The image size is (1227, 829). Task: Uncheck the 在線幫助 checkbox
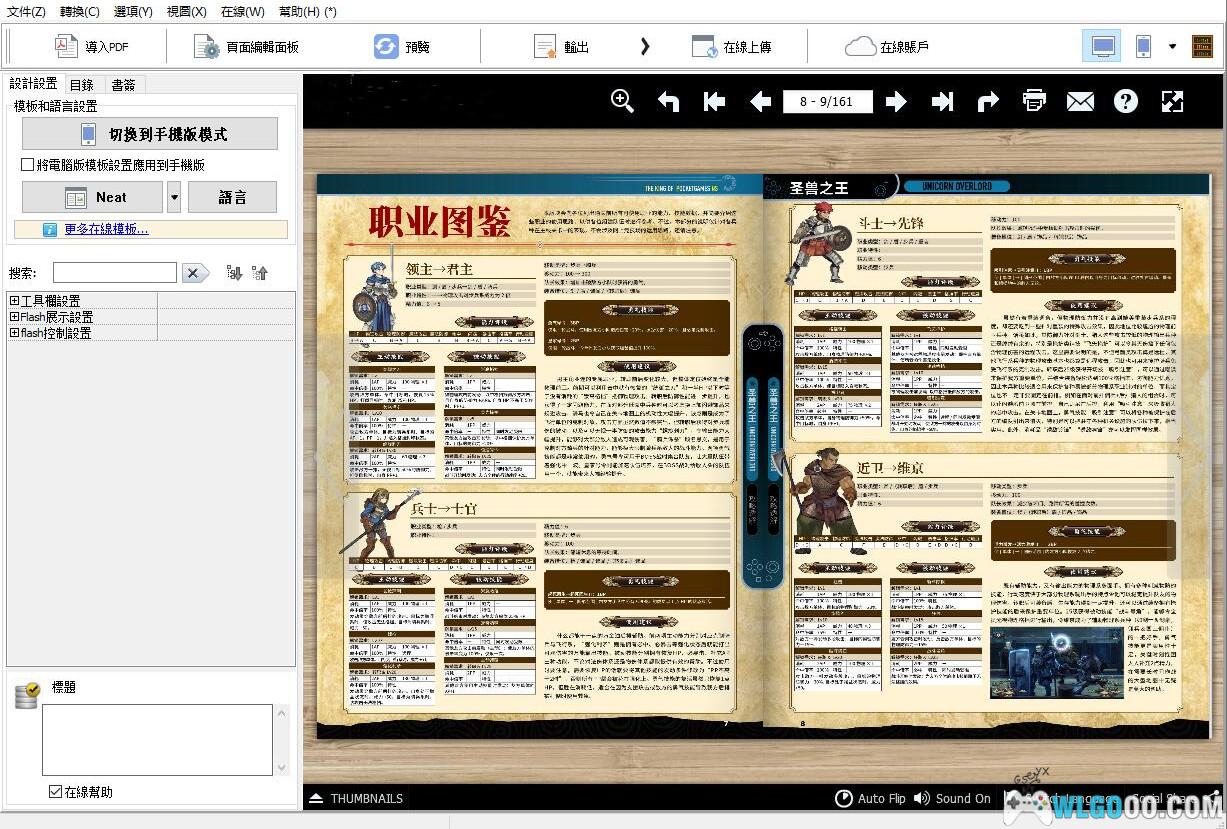[55, 792]
